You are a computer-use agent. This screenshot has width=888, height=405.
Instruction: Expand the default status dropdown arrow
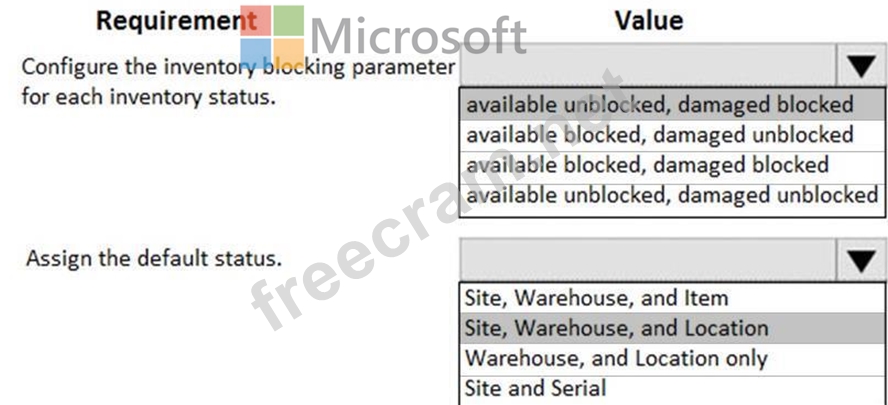pyautogui.click(x=860, y=262)
